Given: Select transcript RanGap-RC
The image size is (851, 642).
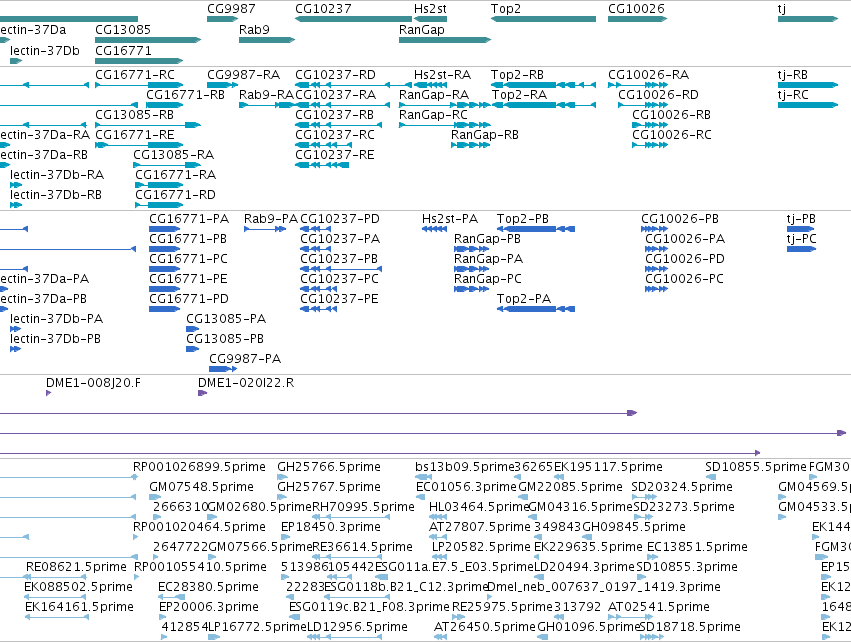Looking at the screenshot, I should pos(433,115).
